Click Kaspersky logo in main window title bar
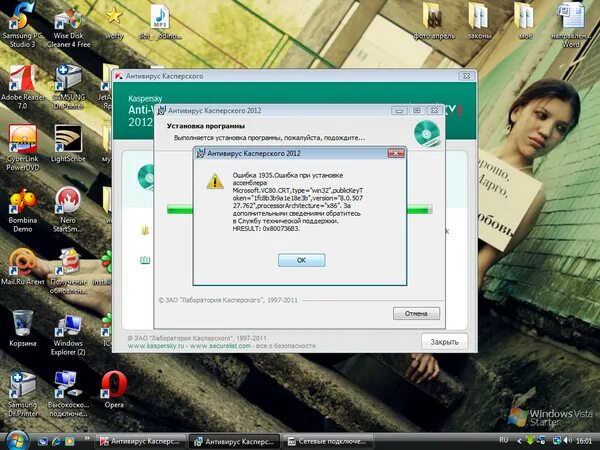Image resolution: width=600 pixels, height=450 pixels. click(x=119, y=76)
